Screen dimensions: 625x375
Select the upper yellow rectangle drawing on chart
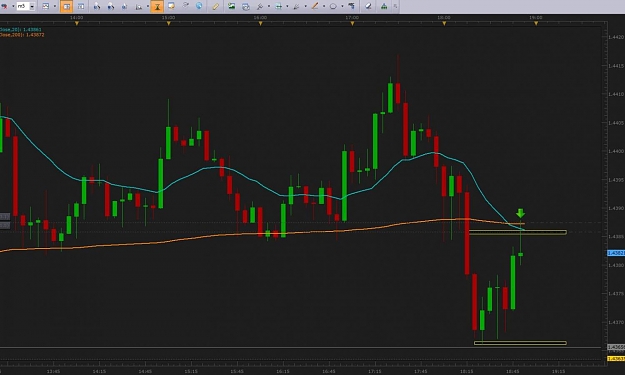(518, 232)
